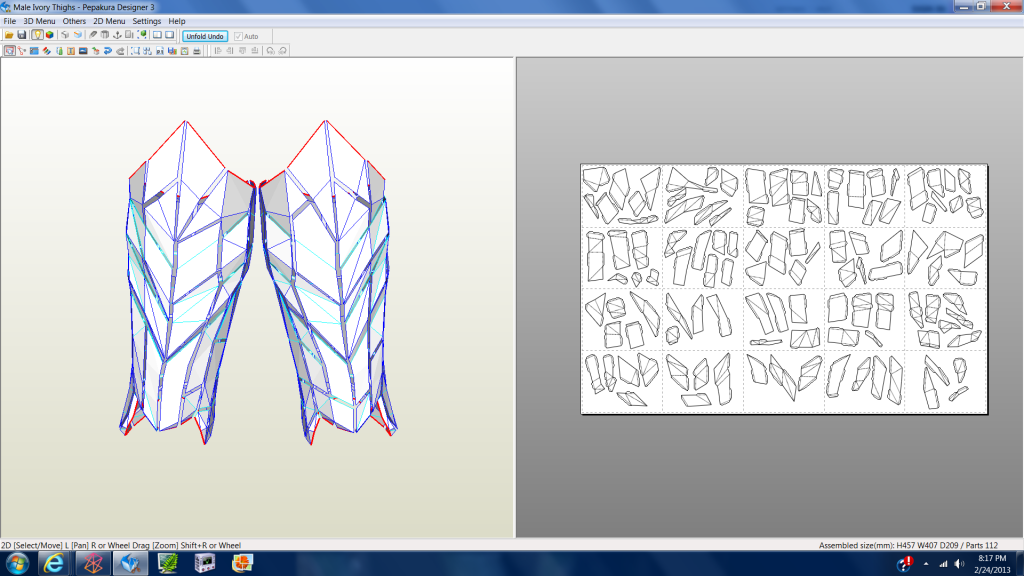1024x576 pixels.
Task: Click the dashed selection rectangle icon
Action: 135,50
